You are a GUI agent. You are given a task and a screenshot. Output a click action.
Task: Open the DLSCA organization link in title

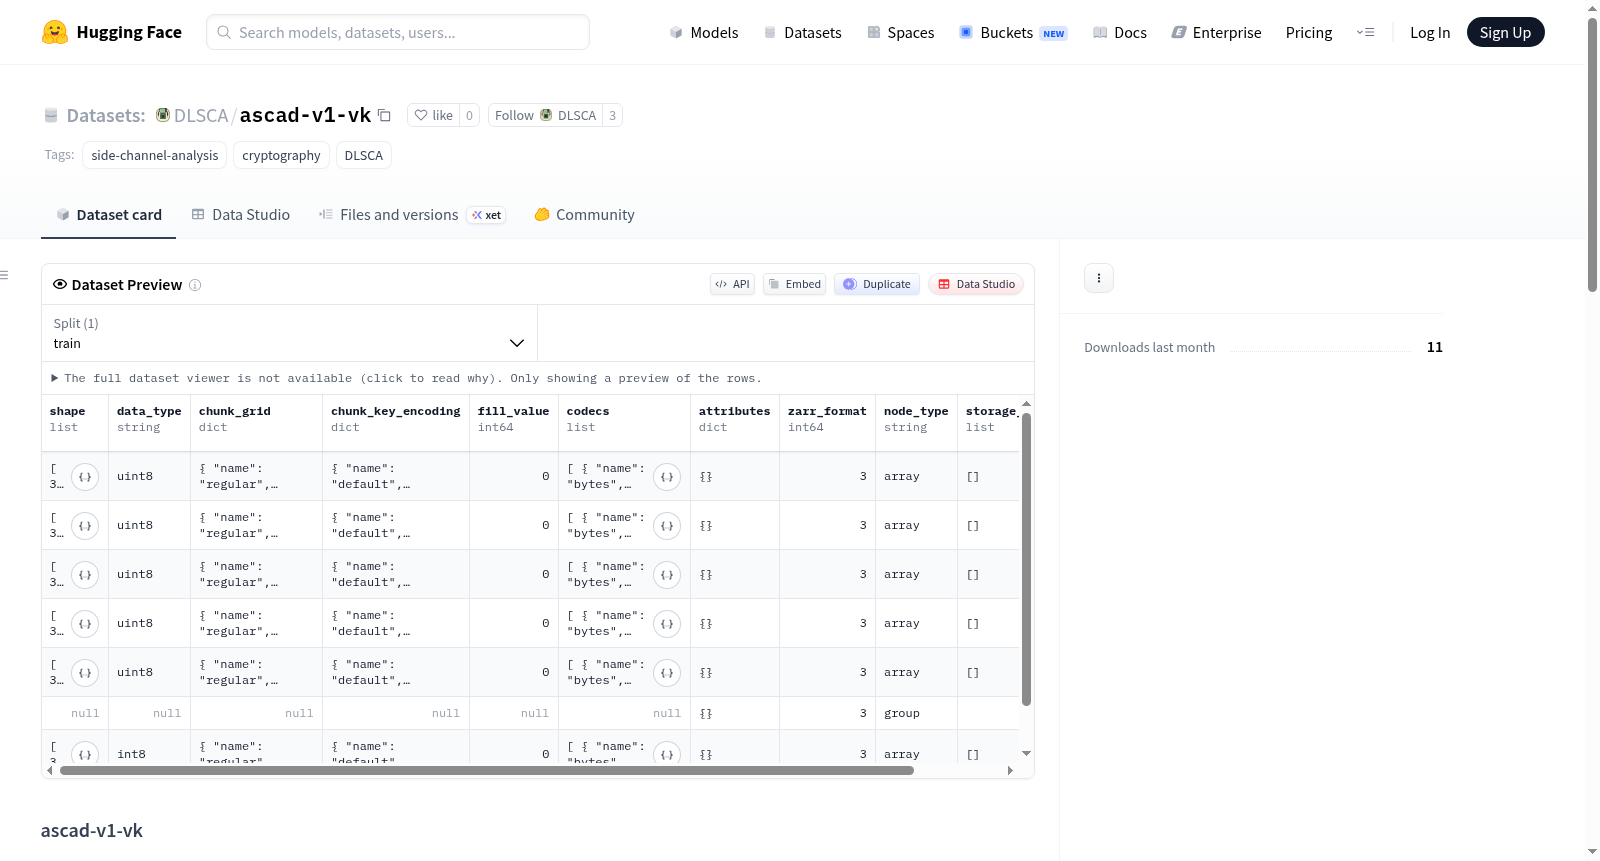point(201,115)
